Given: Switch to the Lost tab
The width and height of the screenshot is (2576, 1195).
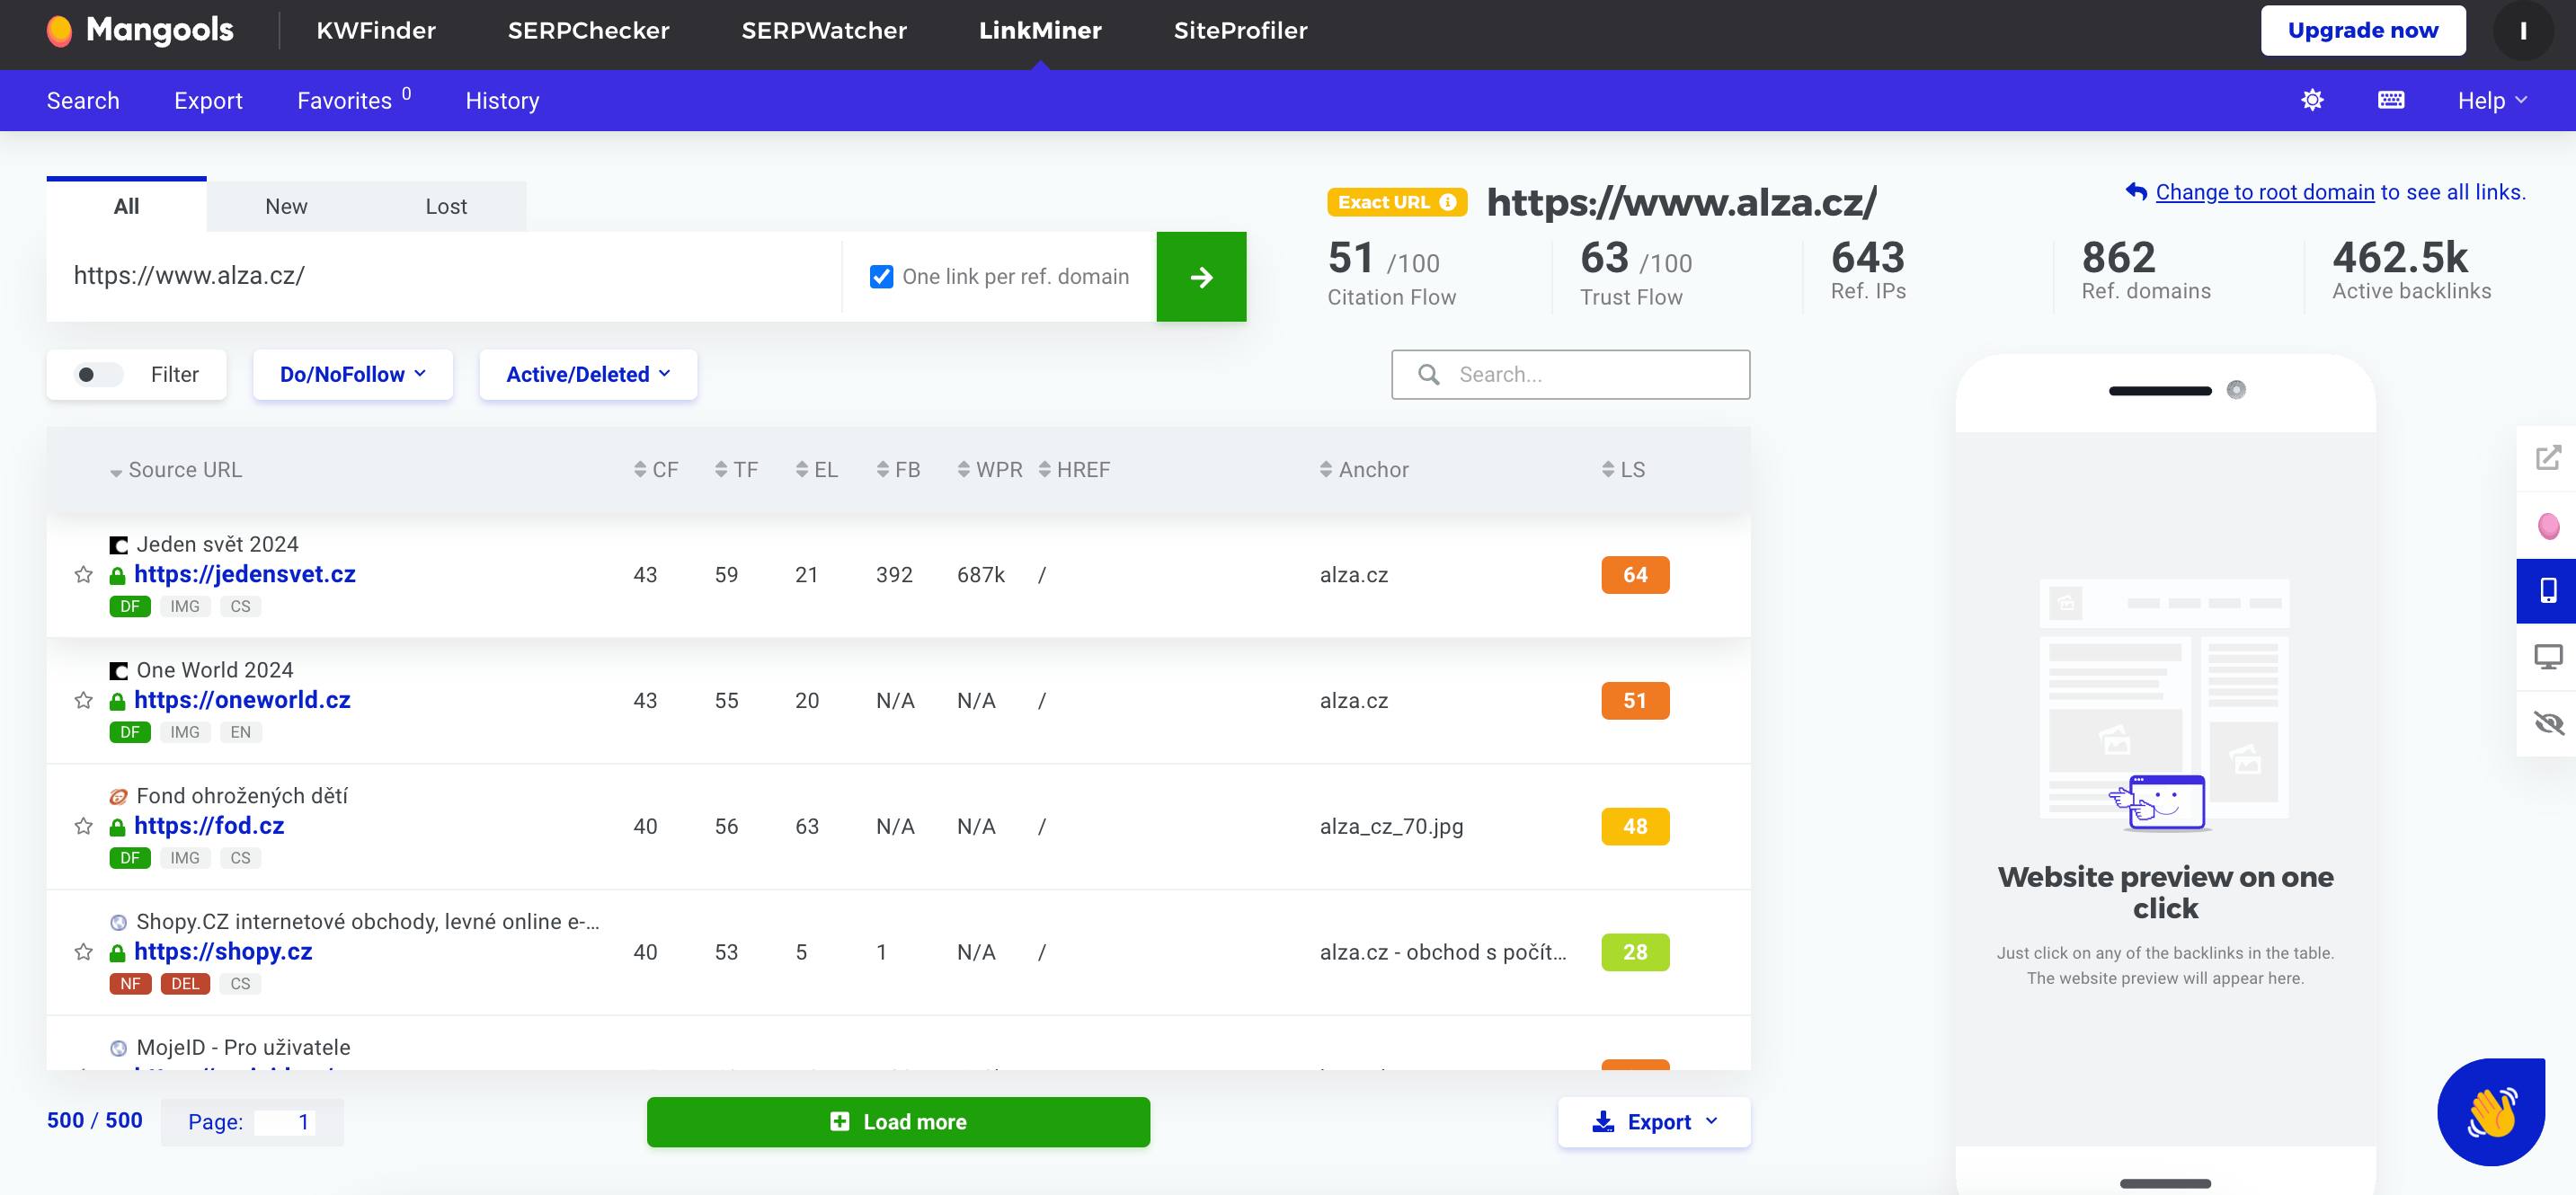Looking at the screenshot, I should 446,206.
